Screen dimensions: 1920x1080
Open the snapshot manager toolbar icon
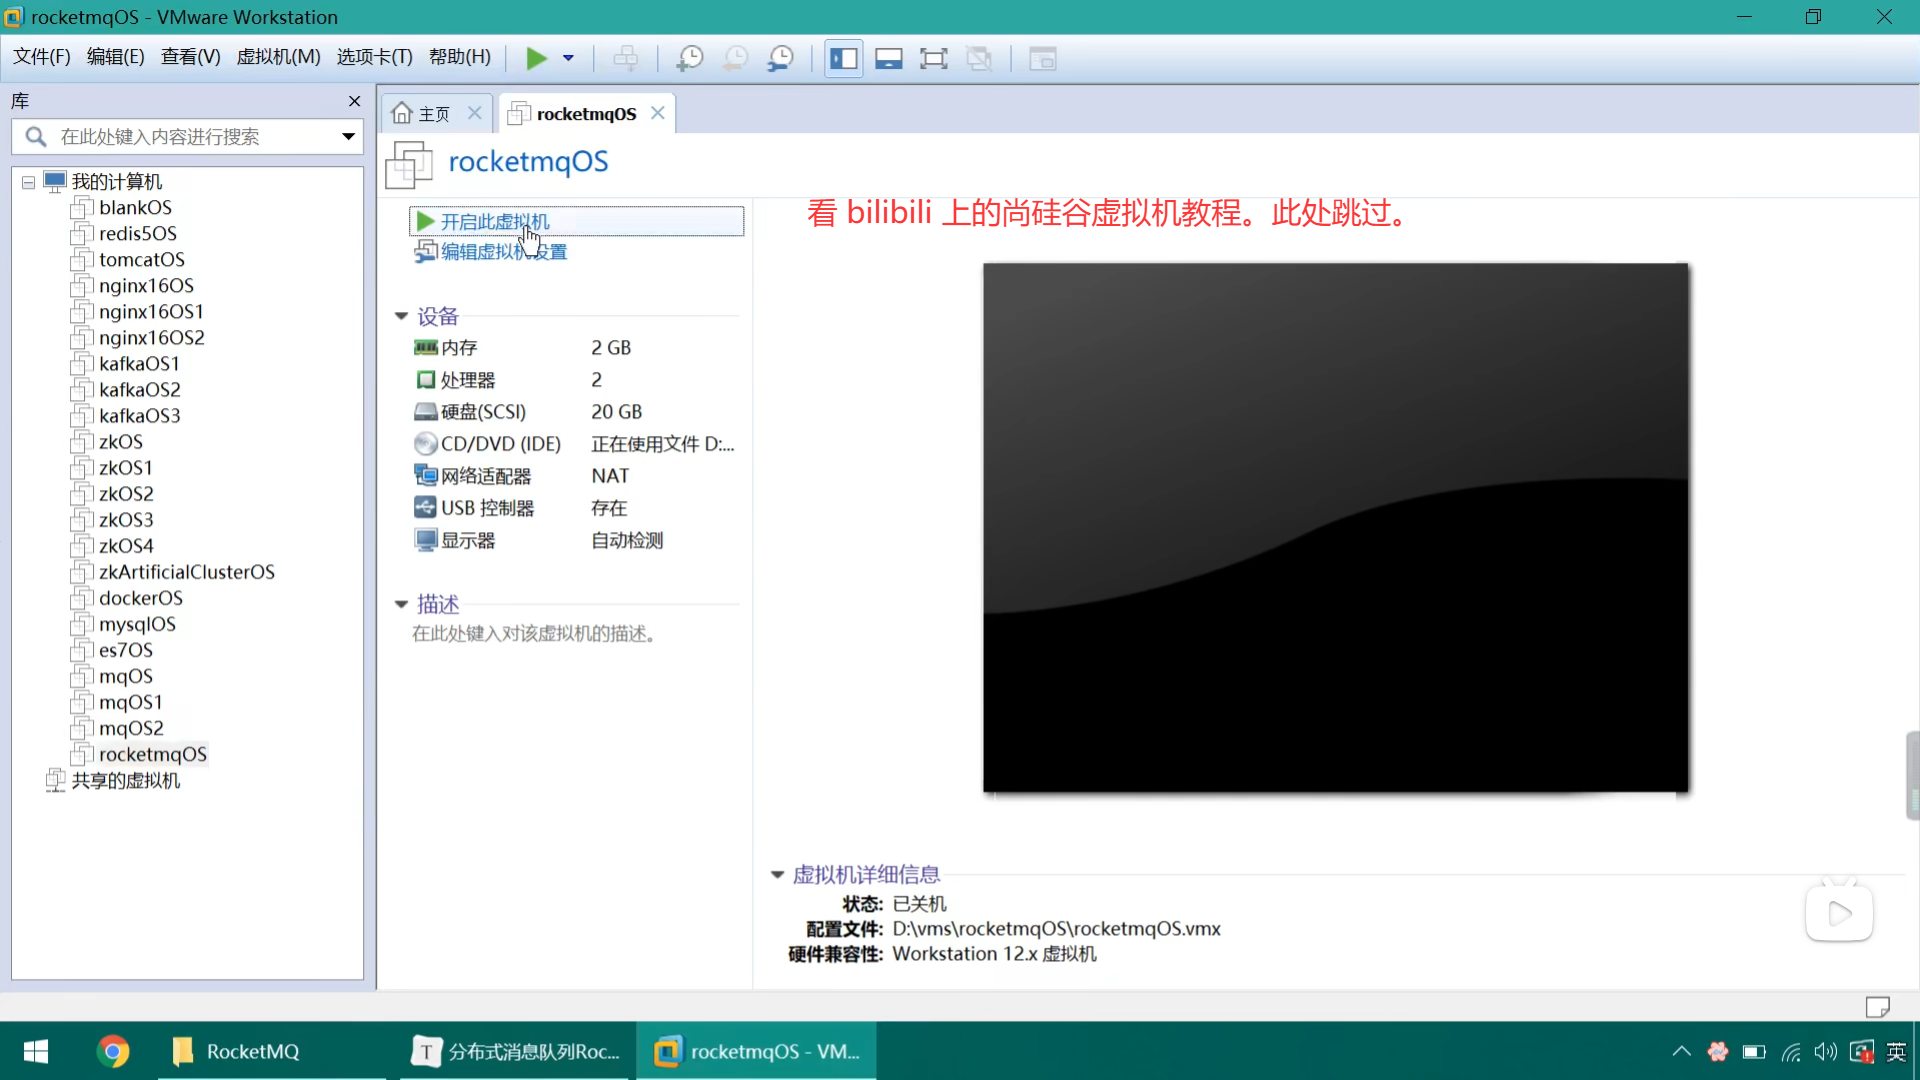pos(780,58)
